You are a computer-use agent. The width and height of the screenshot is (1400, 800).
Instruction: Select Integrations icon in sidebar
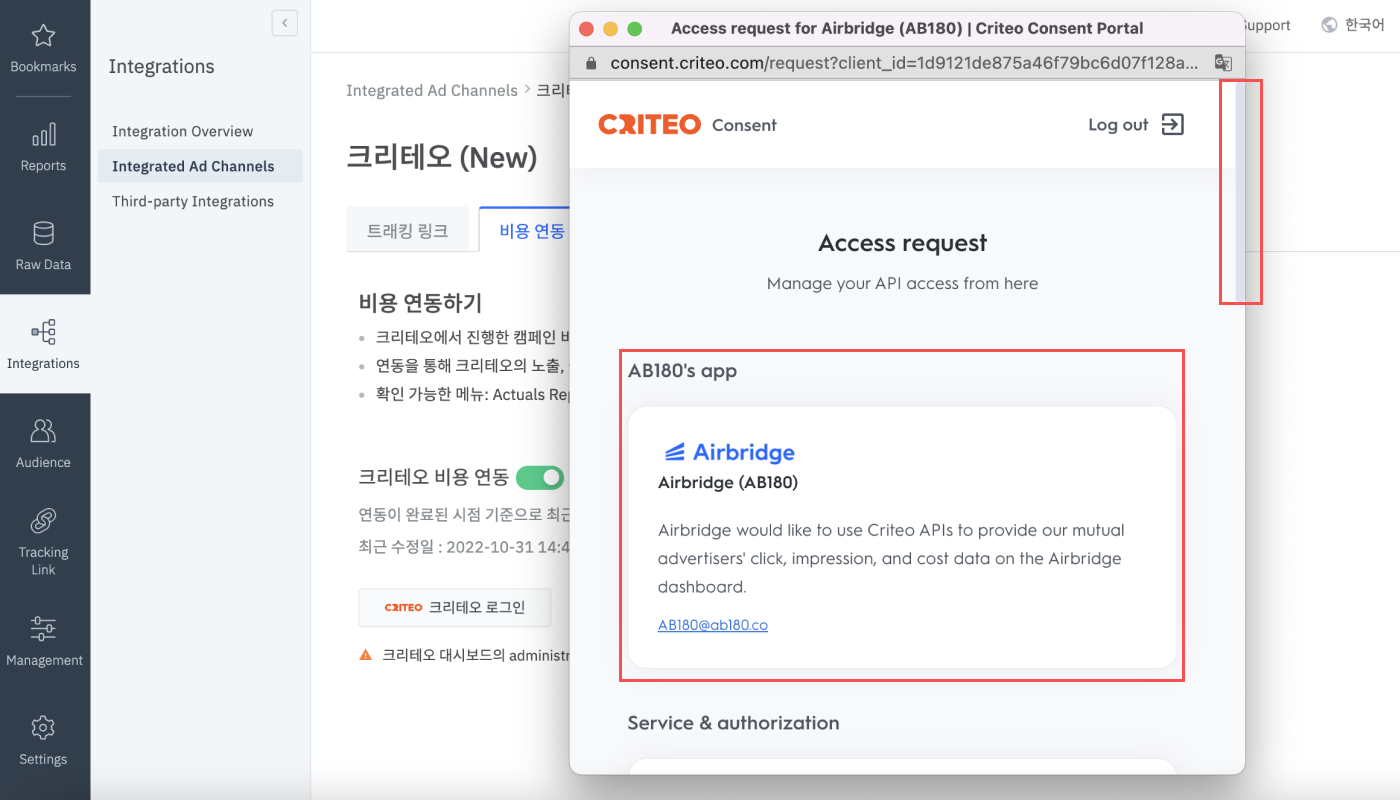[x=43, y=332]
